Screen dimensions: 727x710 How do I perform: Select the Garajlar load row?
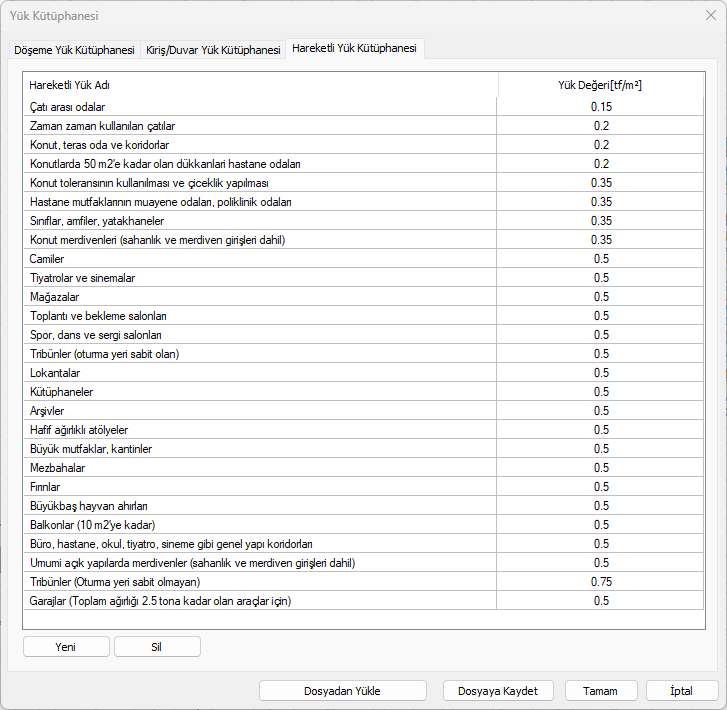point(160,601)
